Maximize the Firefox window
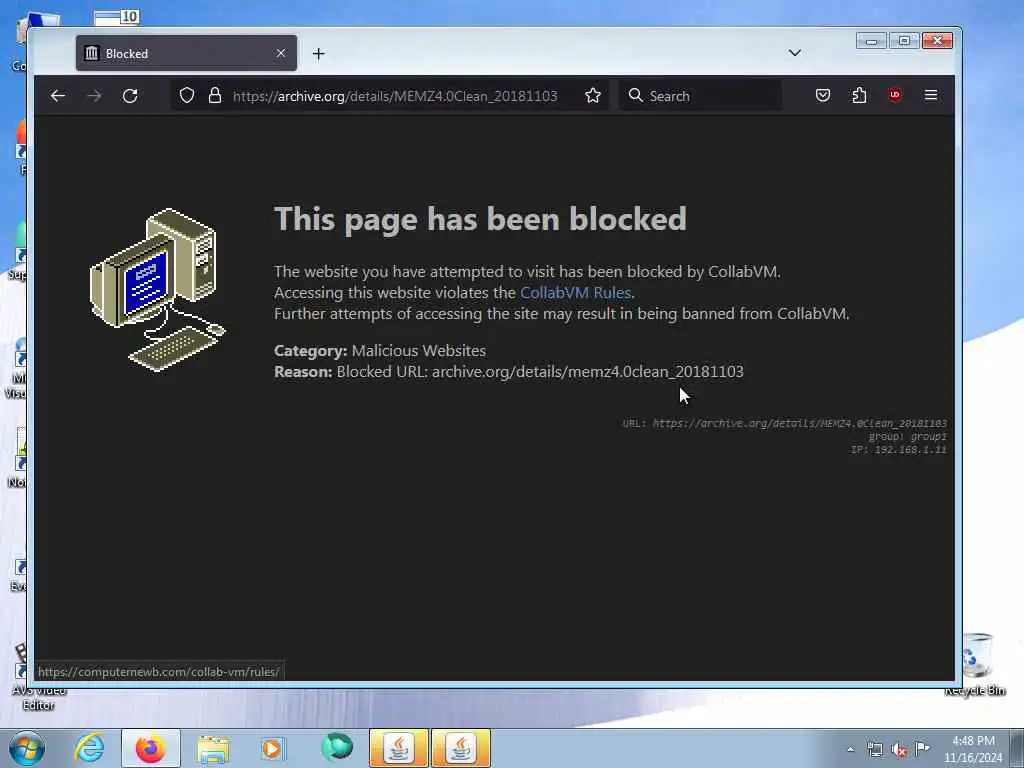This screenshot has width=1024, height=768. point(904,41)
